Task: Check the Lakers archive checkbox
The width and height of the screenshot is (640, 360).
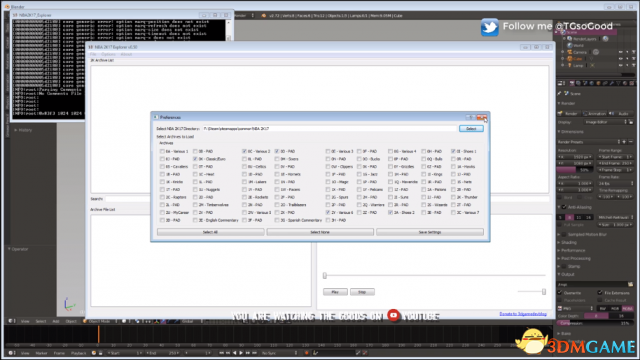Action: point(244,182)
